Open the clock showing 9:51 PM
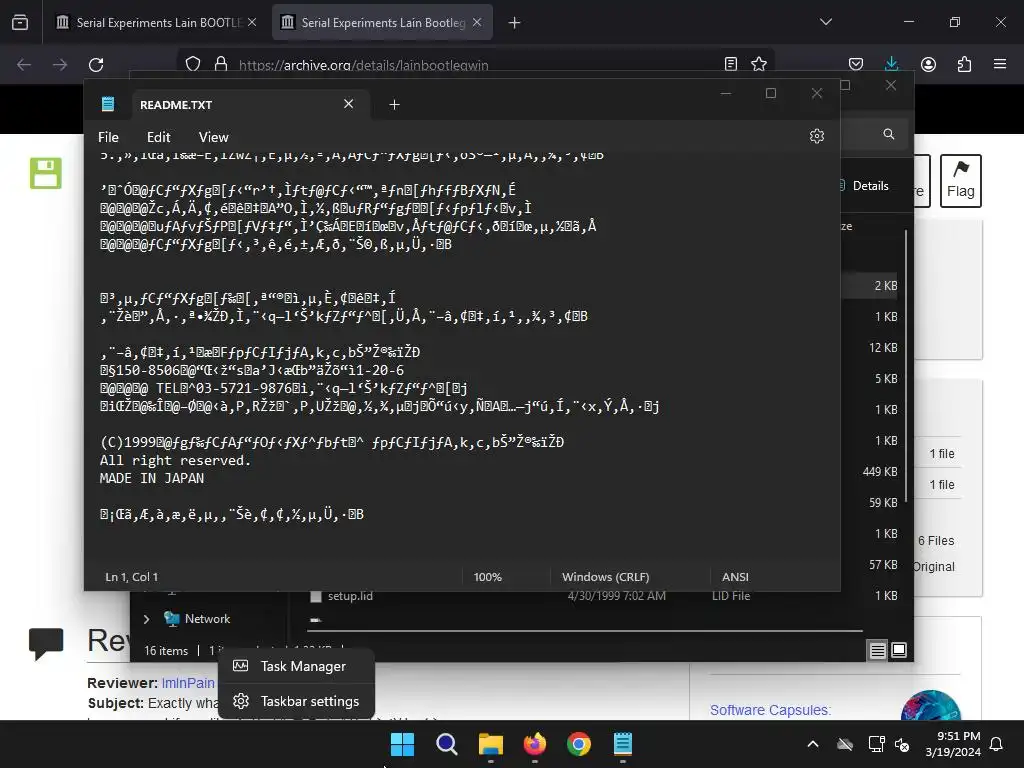The height and width of the screenshot is (768, 1024). click(953, 744)
